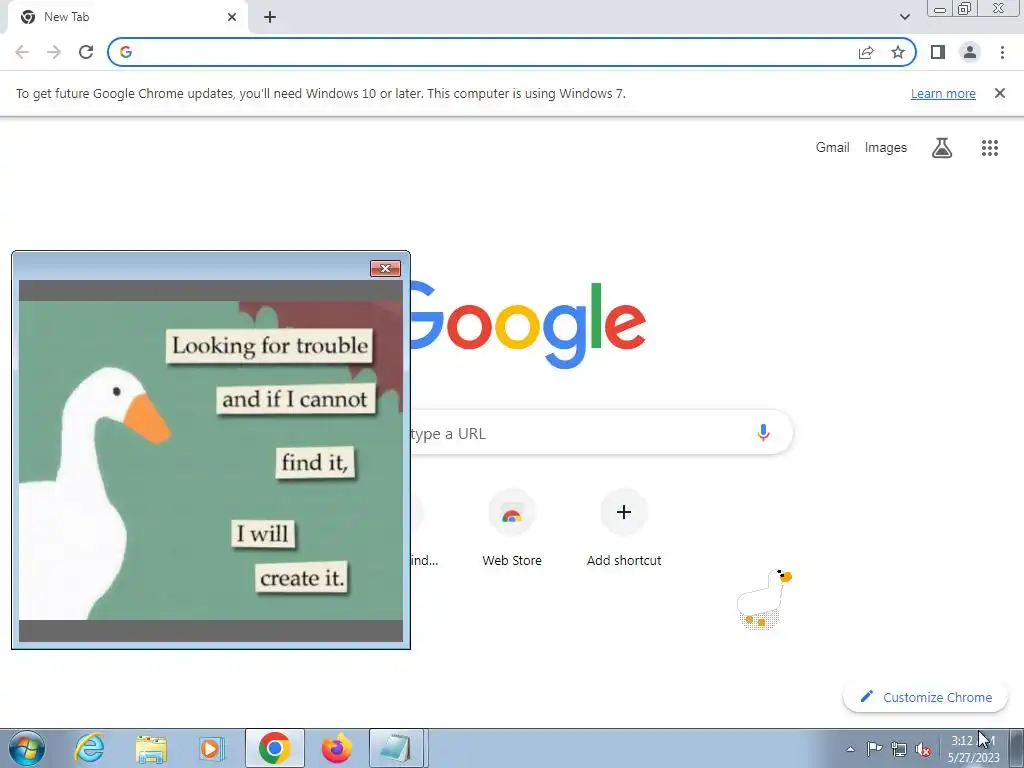Show hidden system tray icons
Image resolution: width=1024 pixels, height=768 pixels.
(850, 749)
